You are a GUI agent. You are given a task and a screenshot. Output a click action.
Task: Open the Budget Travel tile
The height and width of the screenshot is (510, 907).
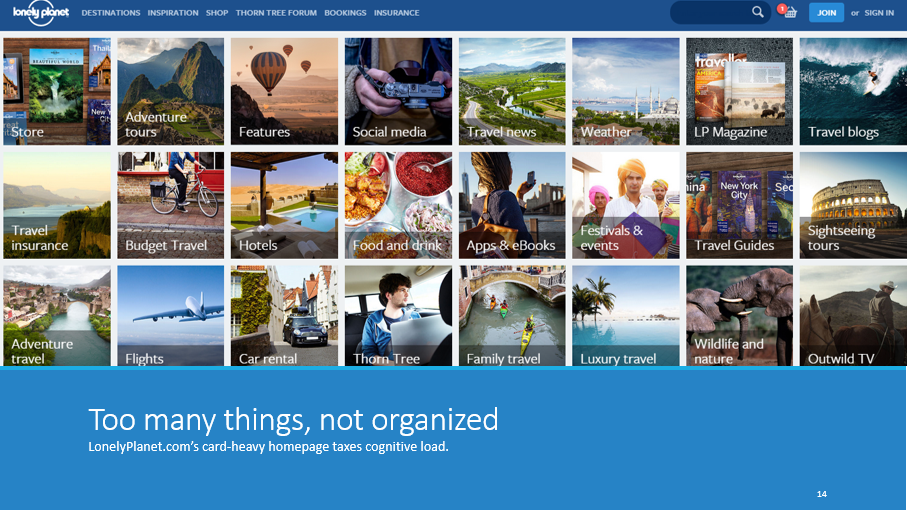[x=170, y=206]
